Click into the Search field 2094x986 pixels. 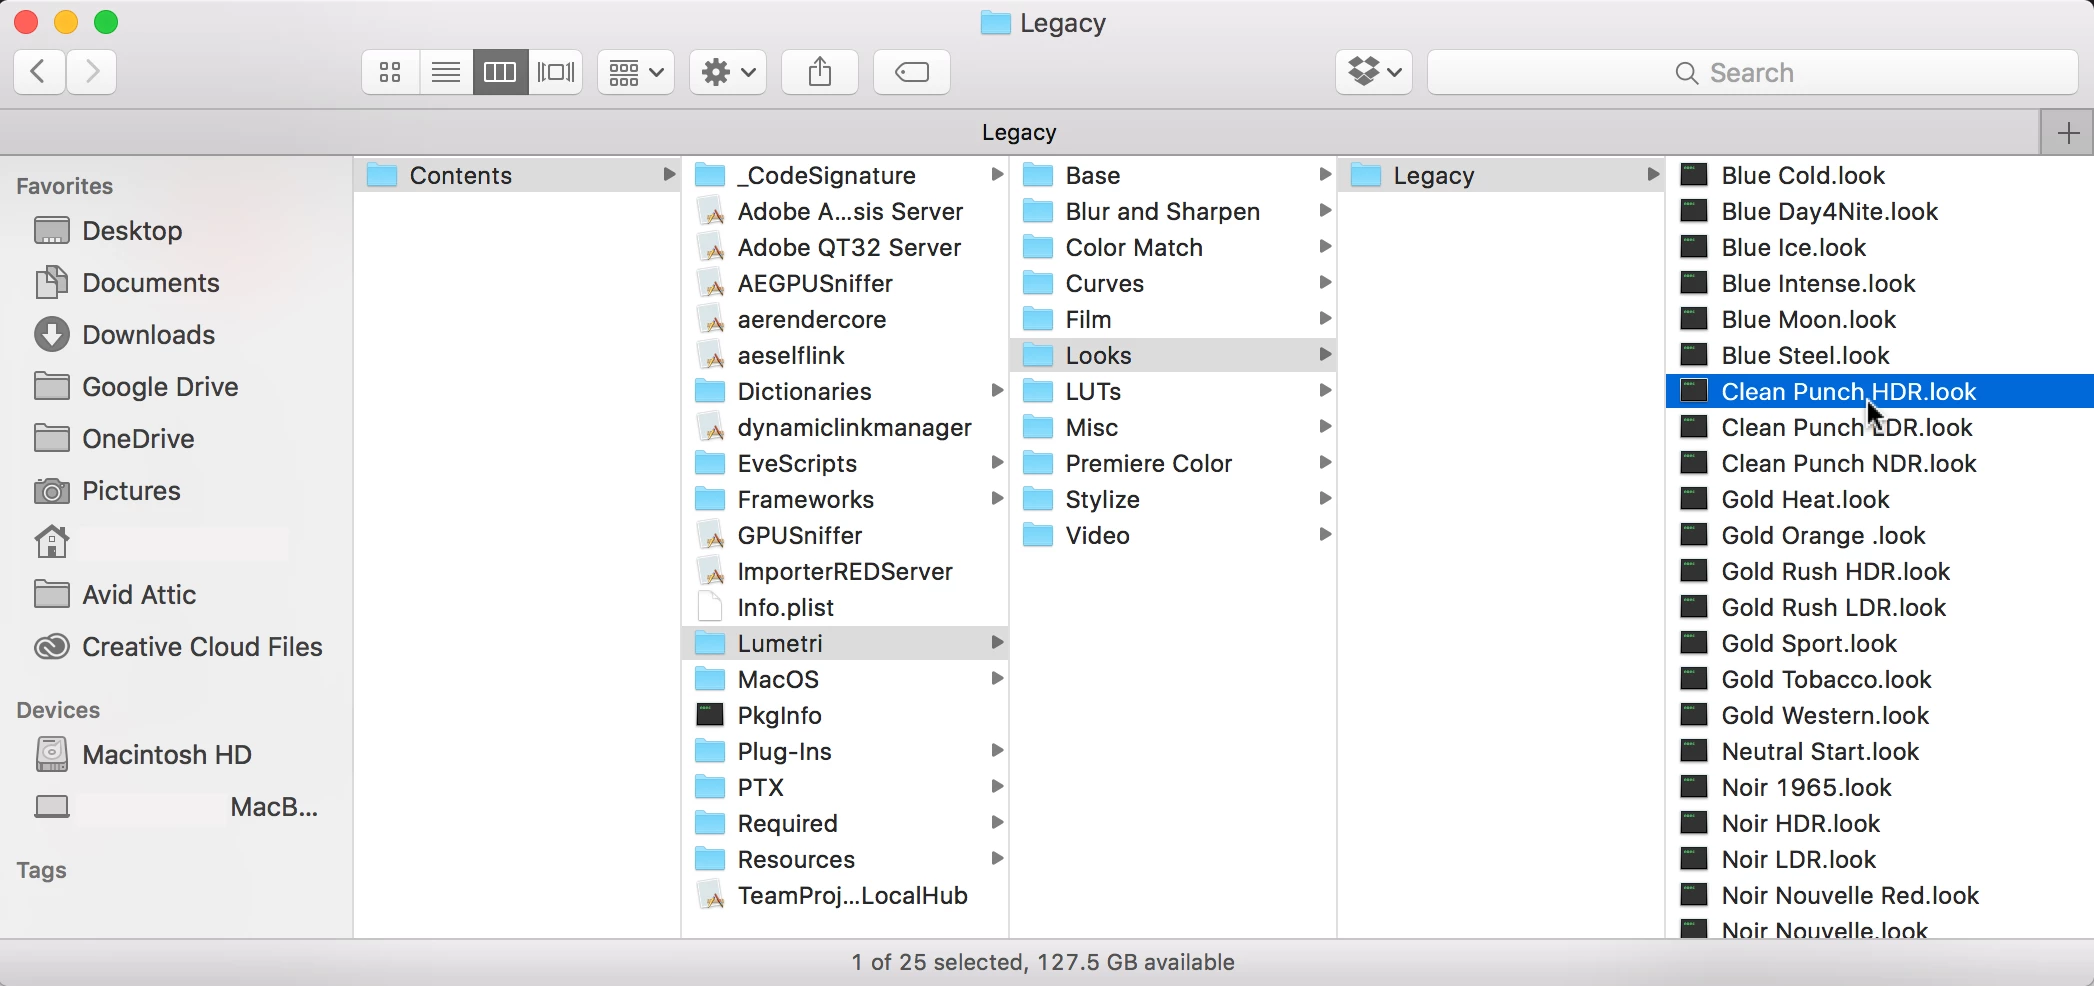tap(1752, 72)
